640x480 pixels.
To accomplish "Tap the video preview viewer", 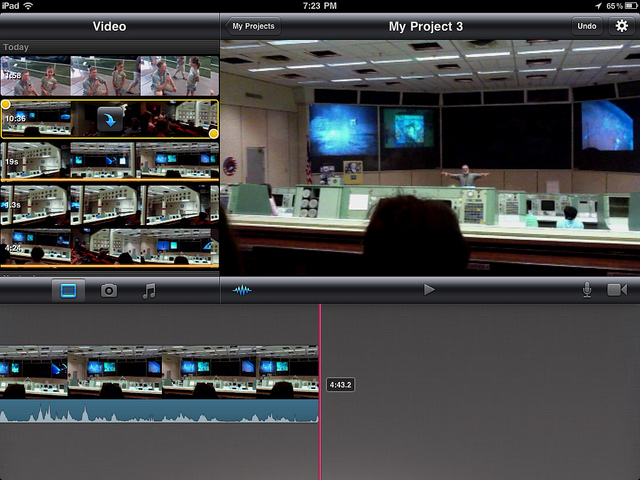I will [430, 158].
